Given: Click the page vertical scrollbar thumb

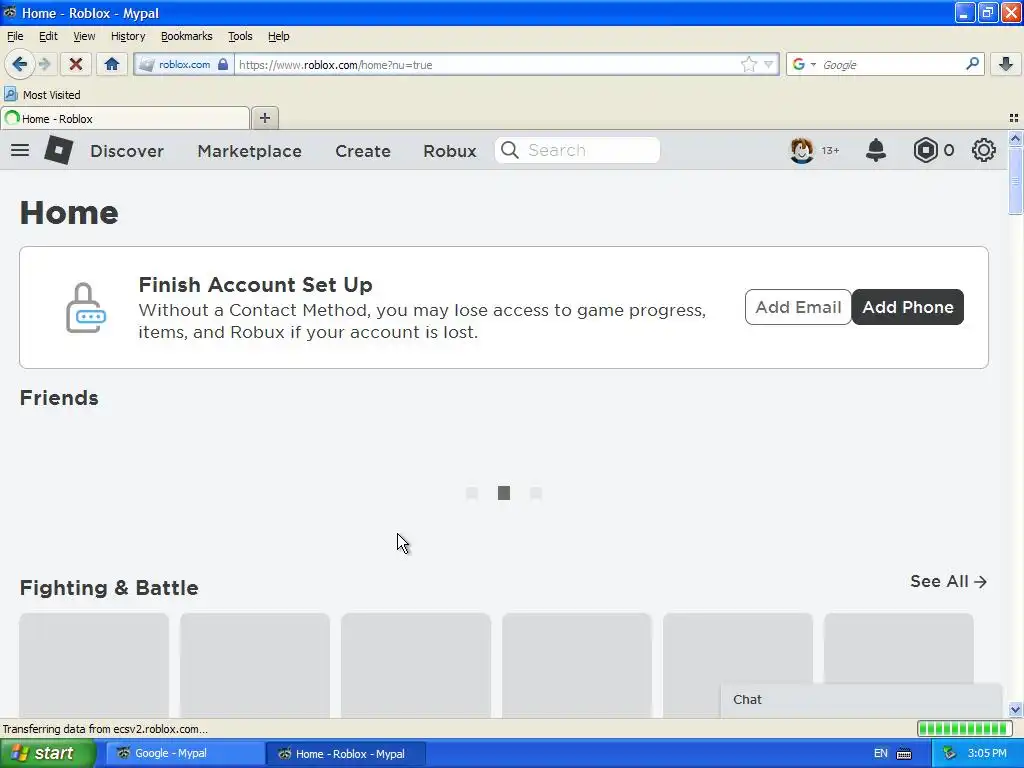Looking at the screenshot, I should (1015, 180).
